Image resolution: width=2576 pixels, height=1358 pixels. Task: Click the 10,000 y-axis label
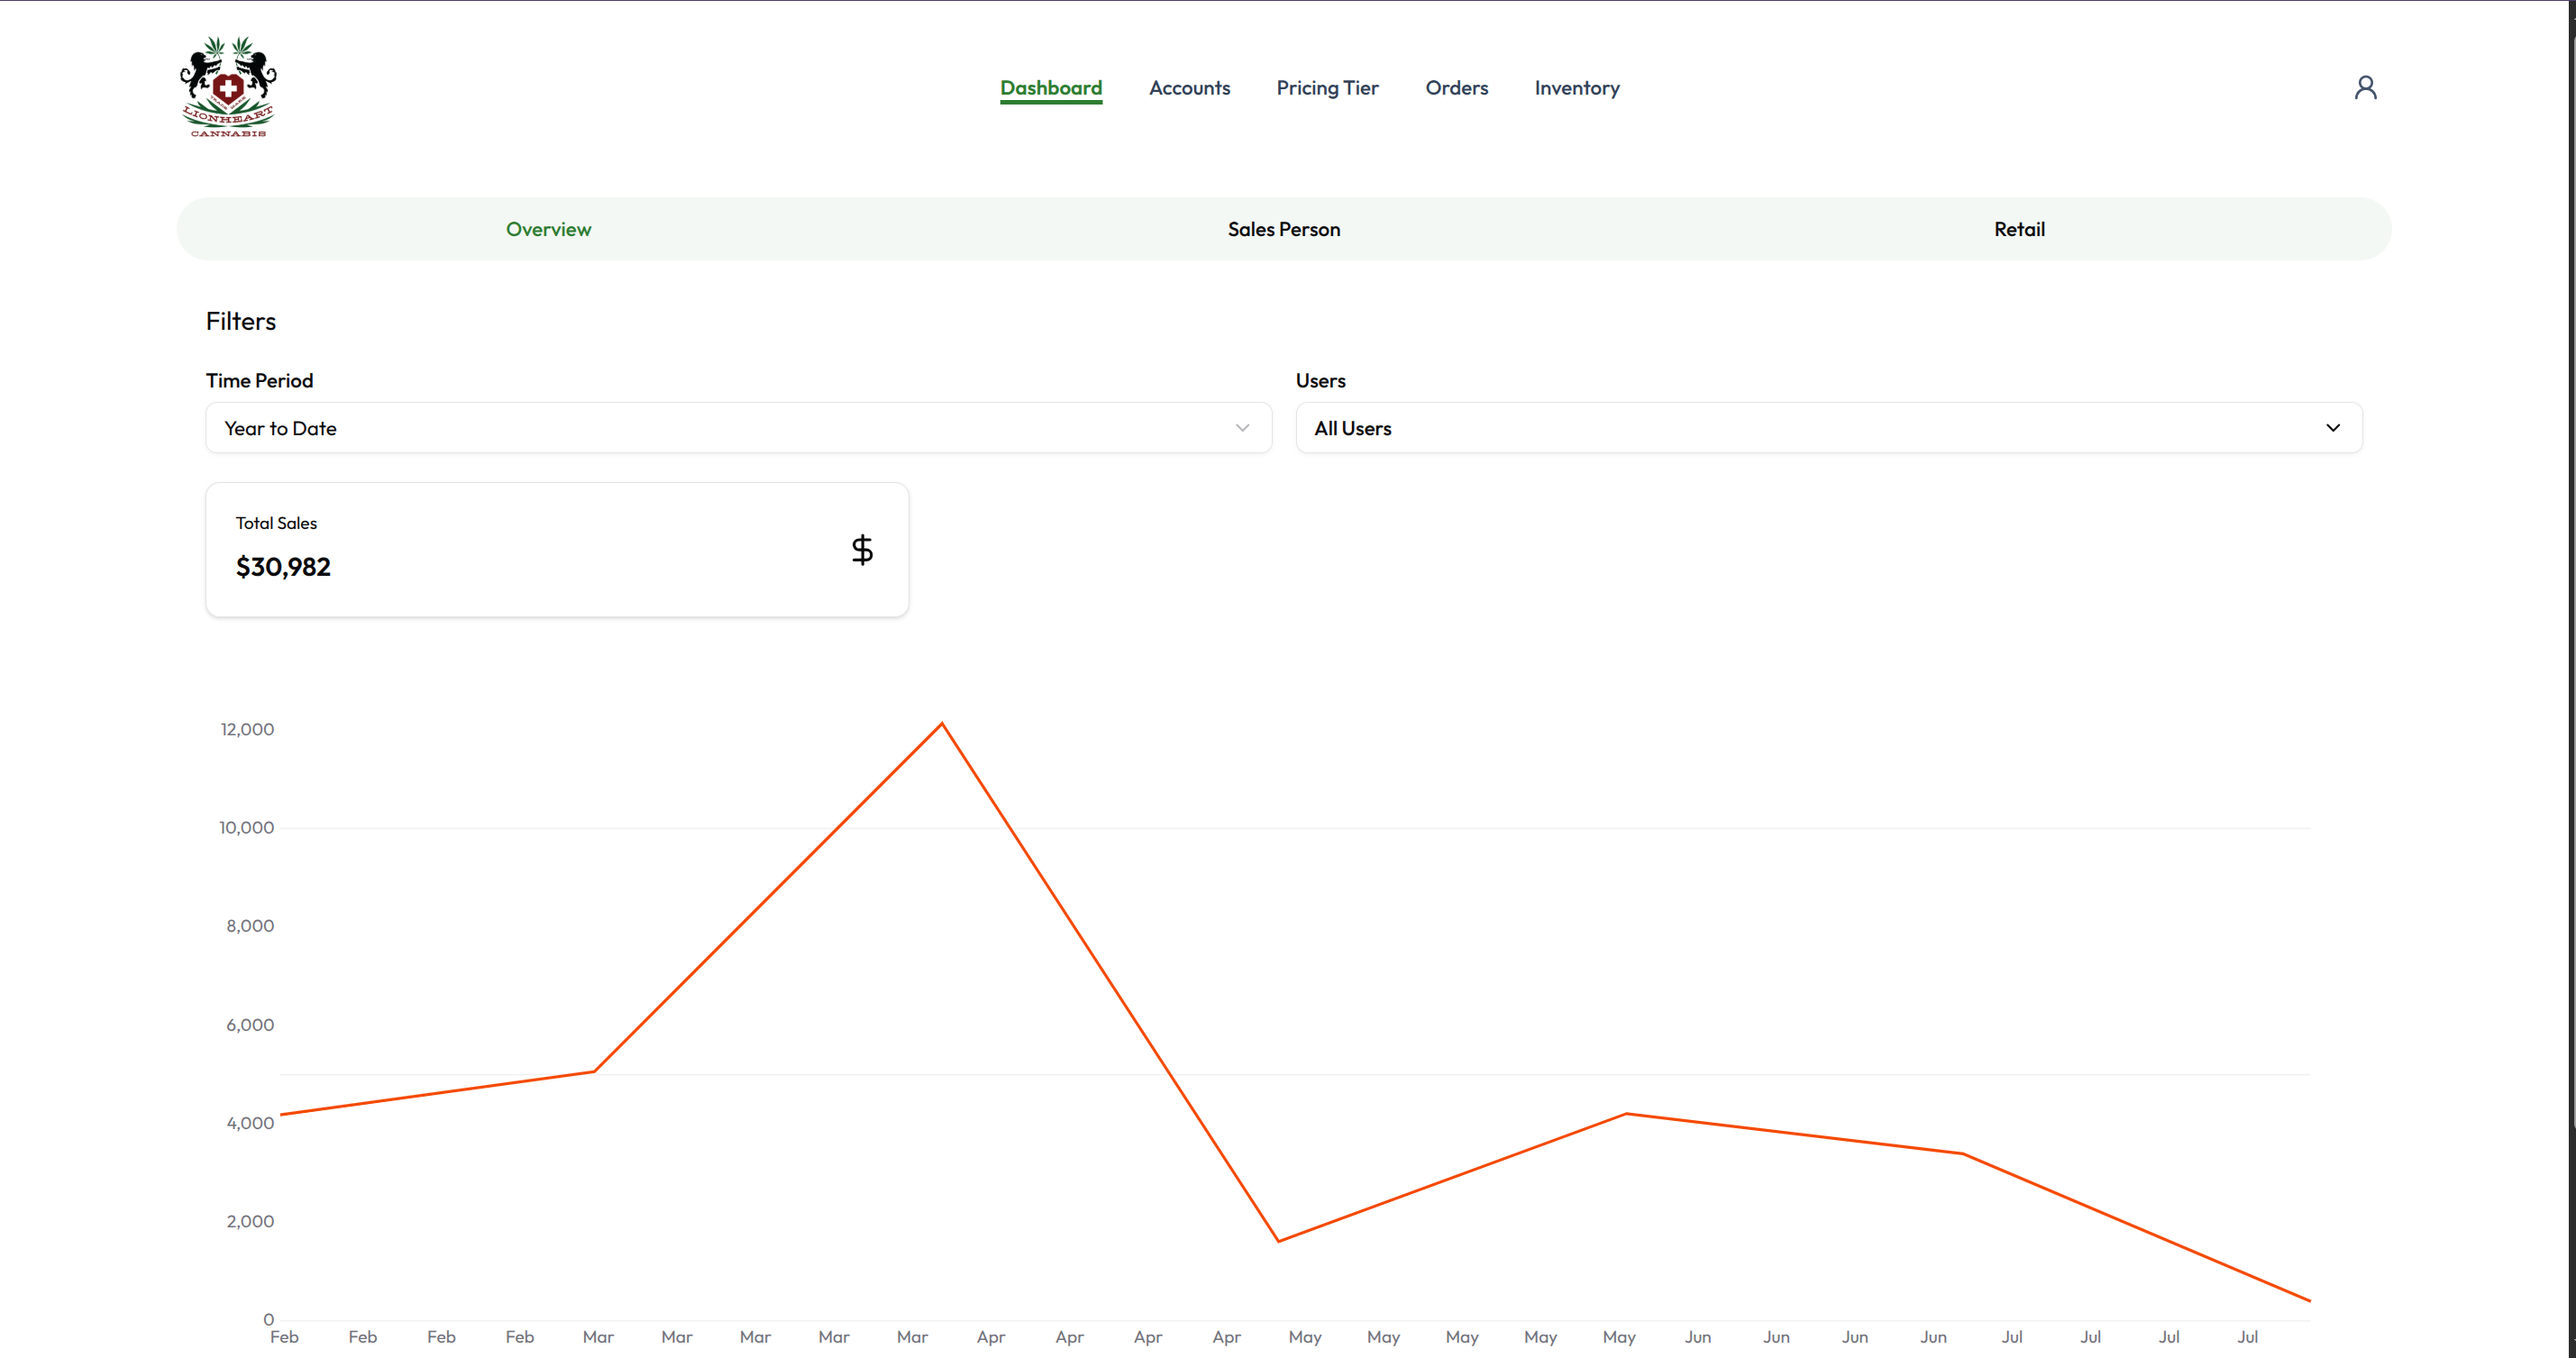coord(246,827)
